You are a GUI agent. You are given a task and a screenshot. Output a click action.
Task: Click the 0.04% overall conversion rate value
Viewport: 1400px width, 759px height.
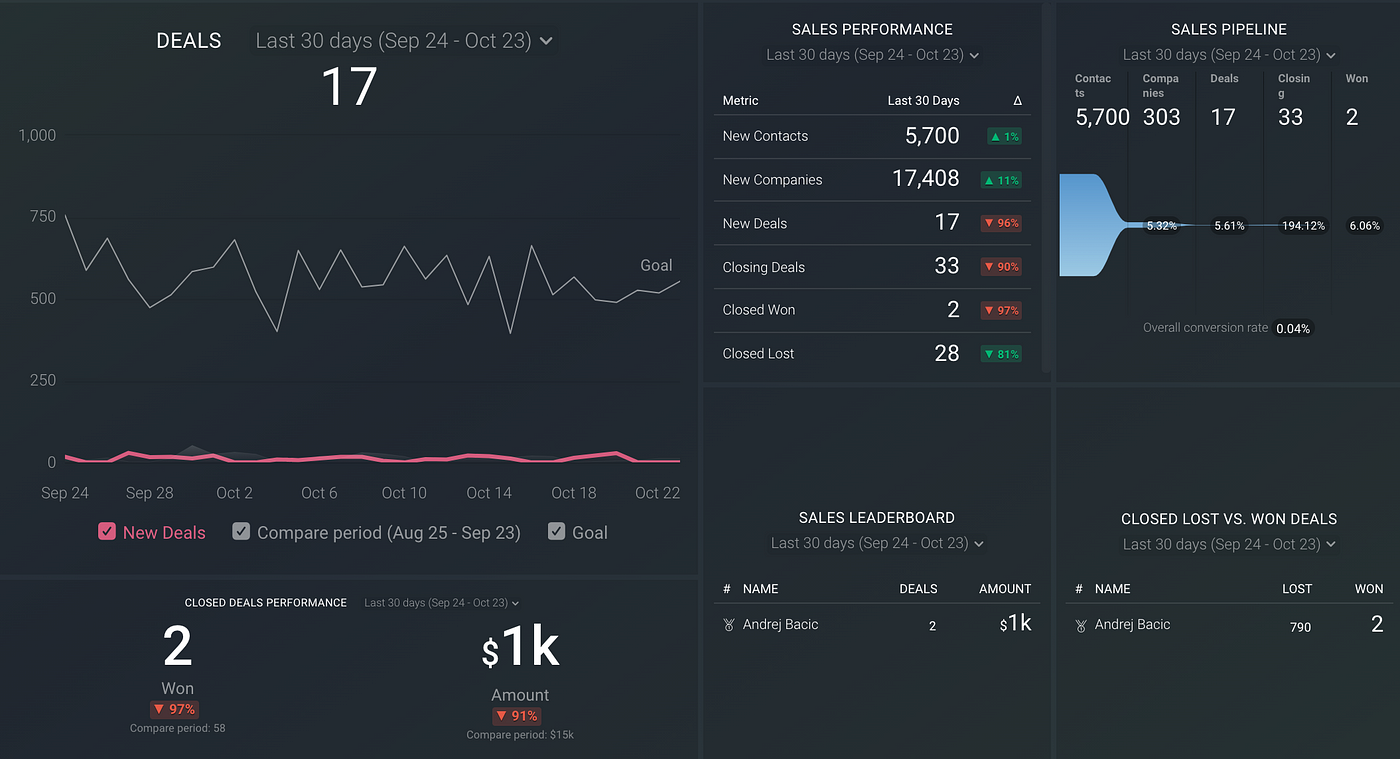coord(1293,328)
